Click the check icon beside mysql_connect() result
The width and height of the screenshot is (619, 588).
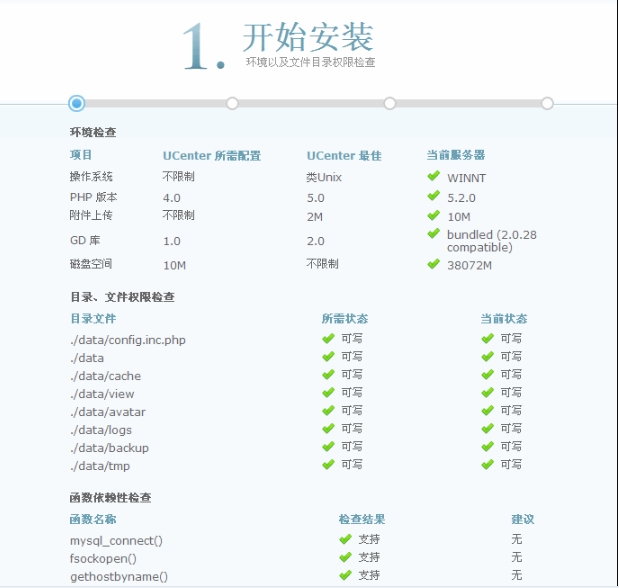pos(345,539)
